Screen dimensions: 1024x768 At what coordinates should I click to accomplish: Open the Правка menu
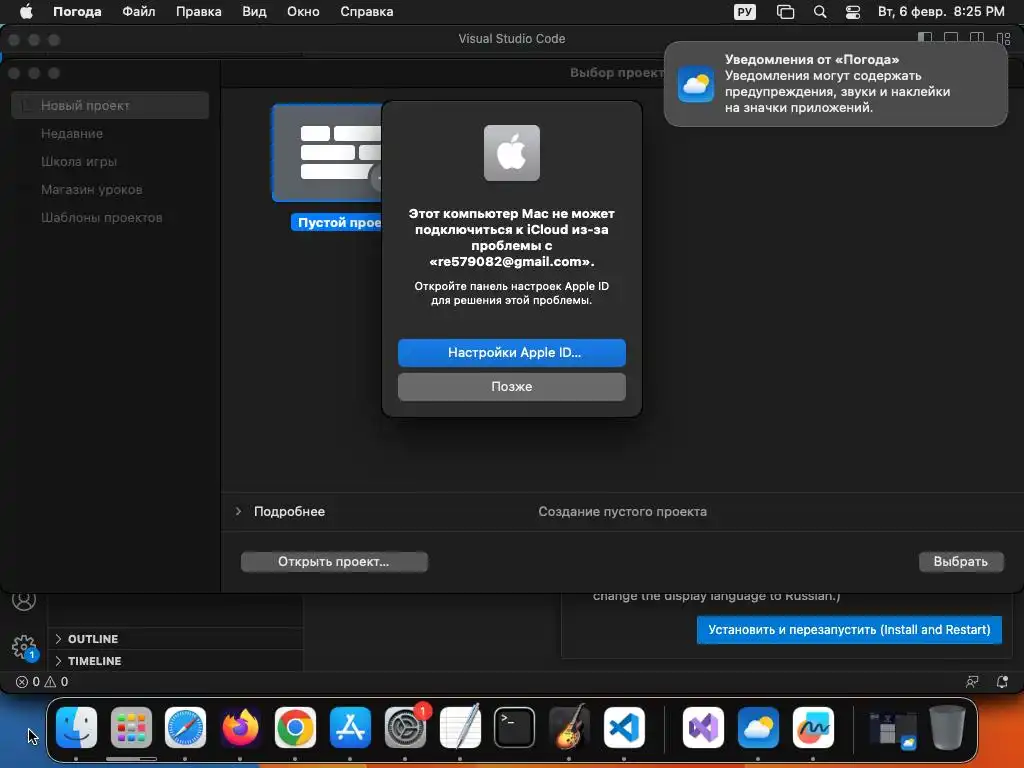[x=199, y=12]
